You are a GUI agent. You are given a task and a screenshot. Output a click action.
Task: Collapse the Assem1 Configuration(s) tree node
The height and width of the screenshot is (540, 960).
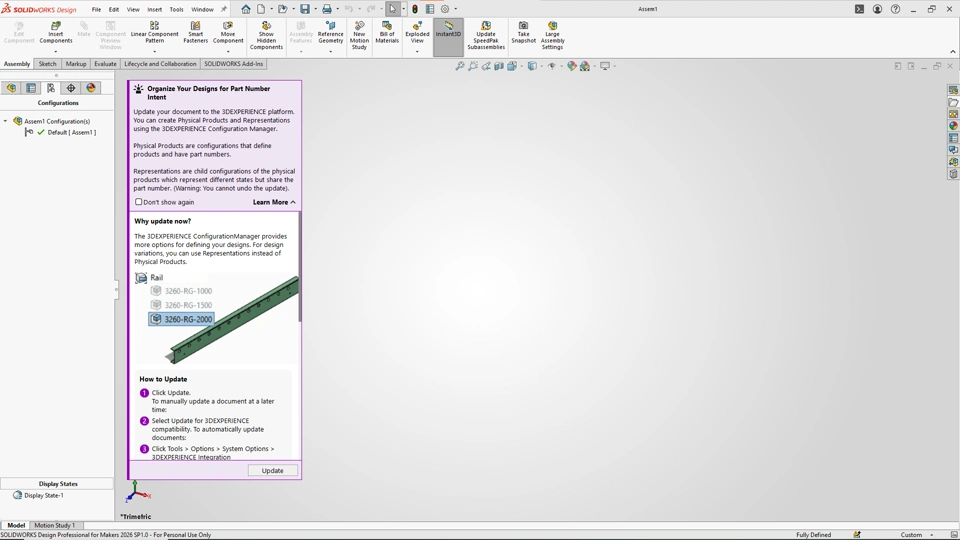click(6, 121)
